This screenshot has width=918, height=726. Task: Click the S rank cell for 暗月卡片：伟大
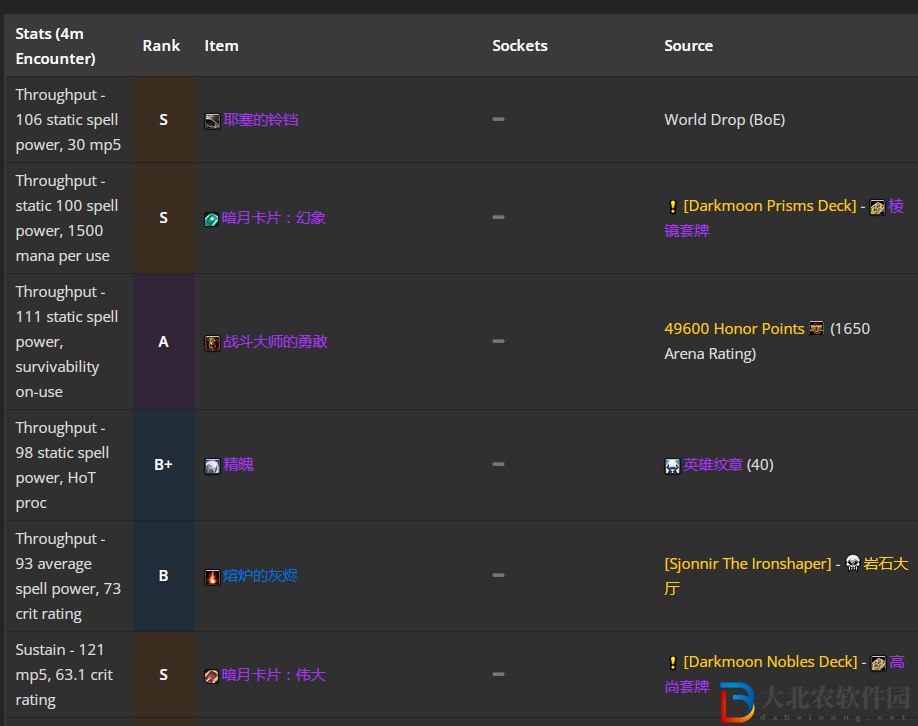point(164,675)
